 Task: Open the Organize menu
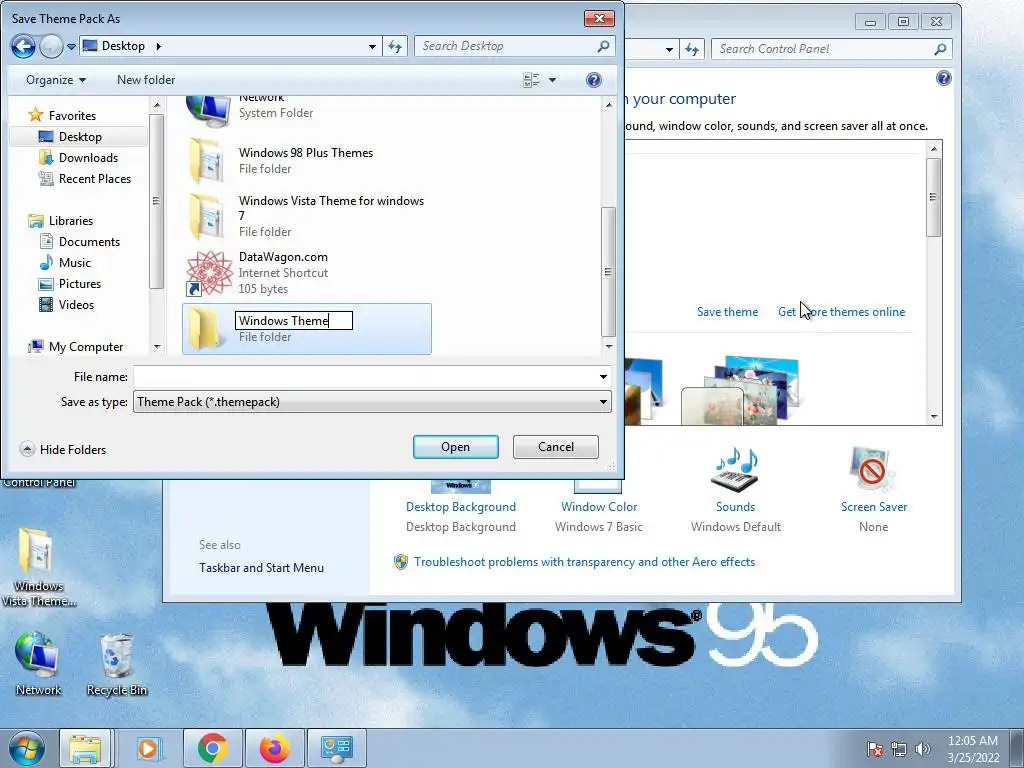(x=56, y=80)
